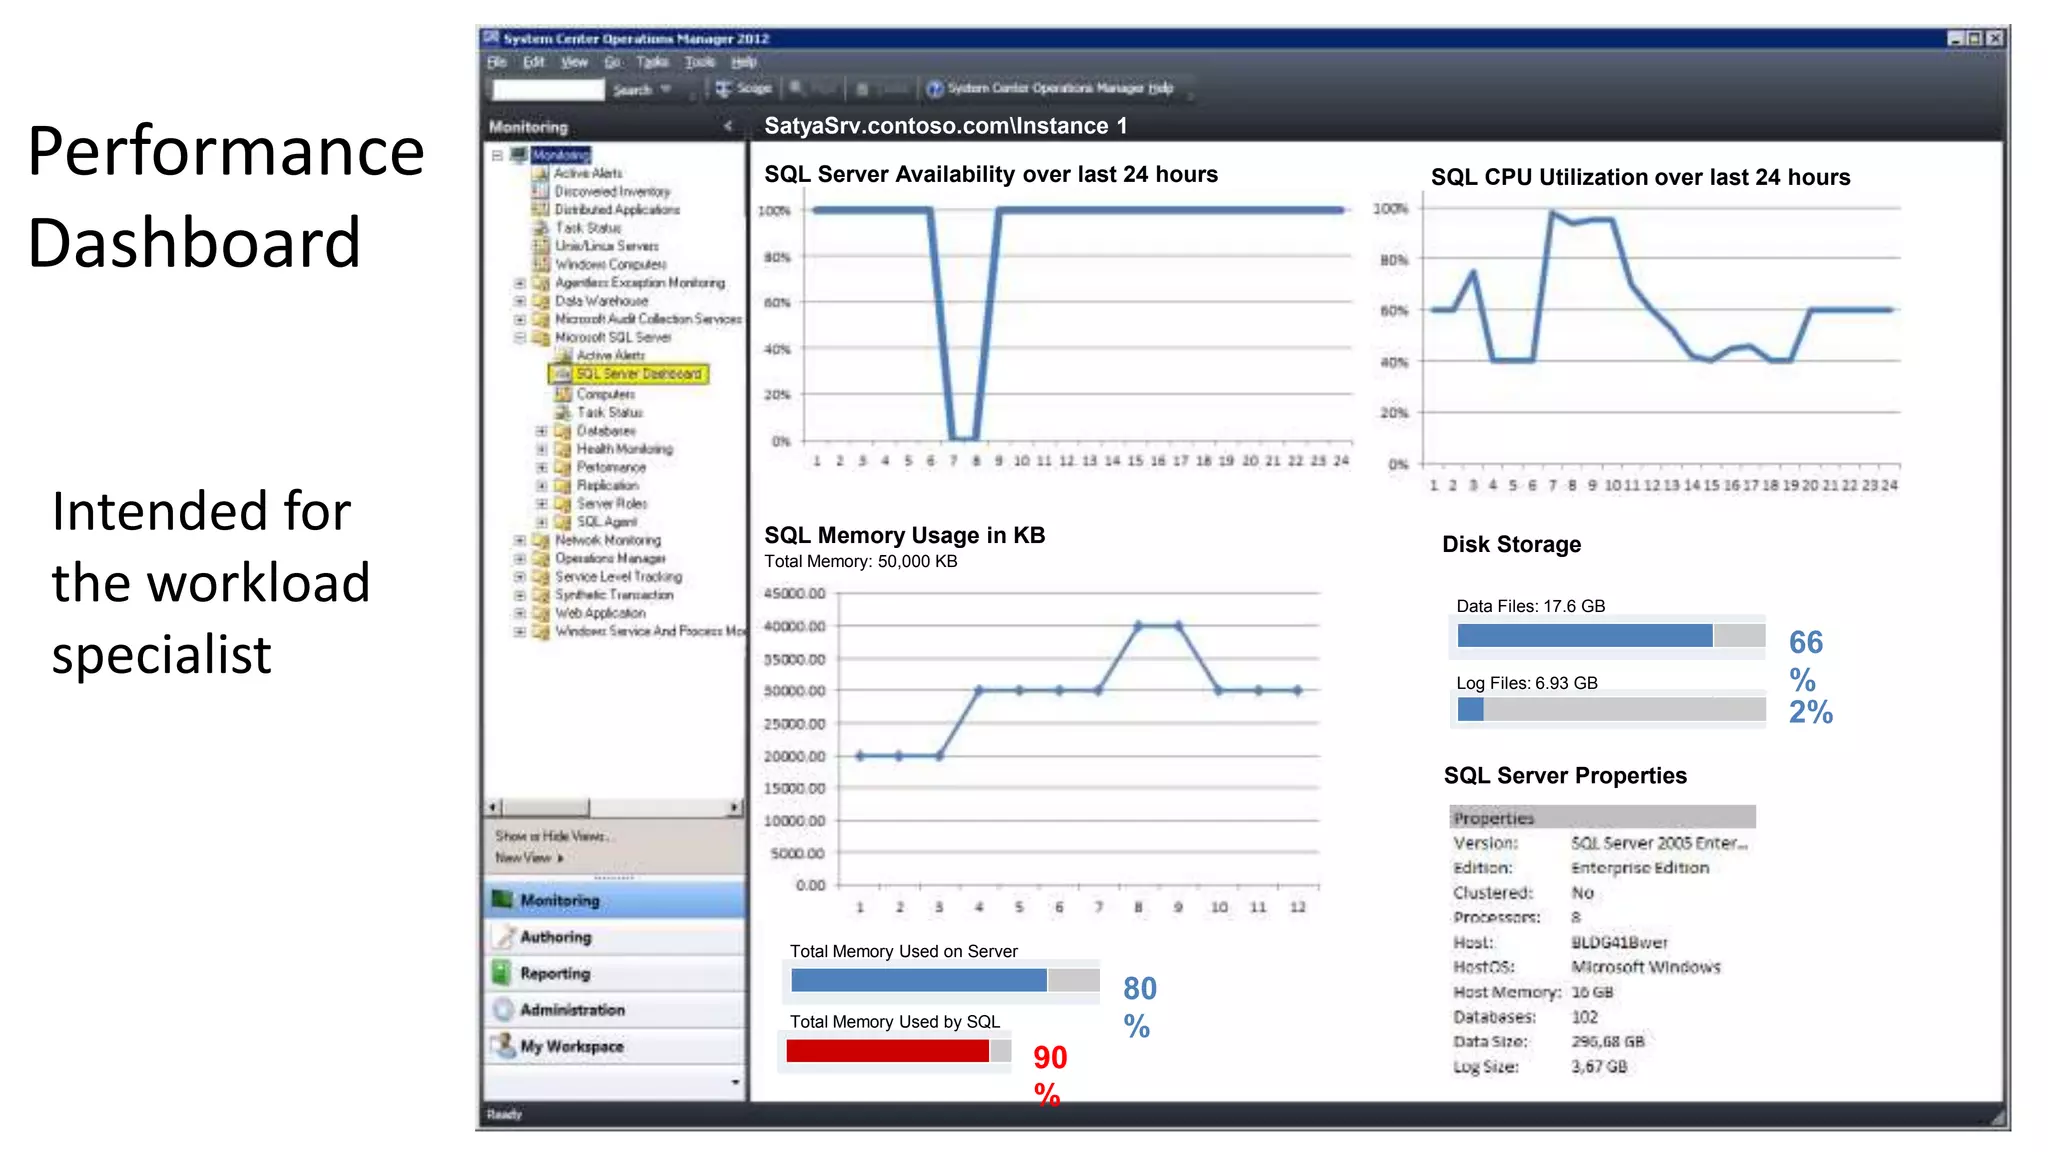This screenshot has height=1152, width=2048.
Task: Click the SQL Server Dashboard view icon
Action: click(563, 374)
